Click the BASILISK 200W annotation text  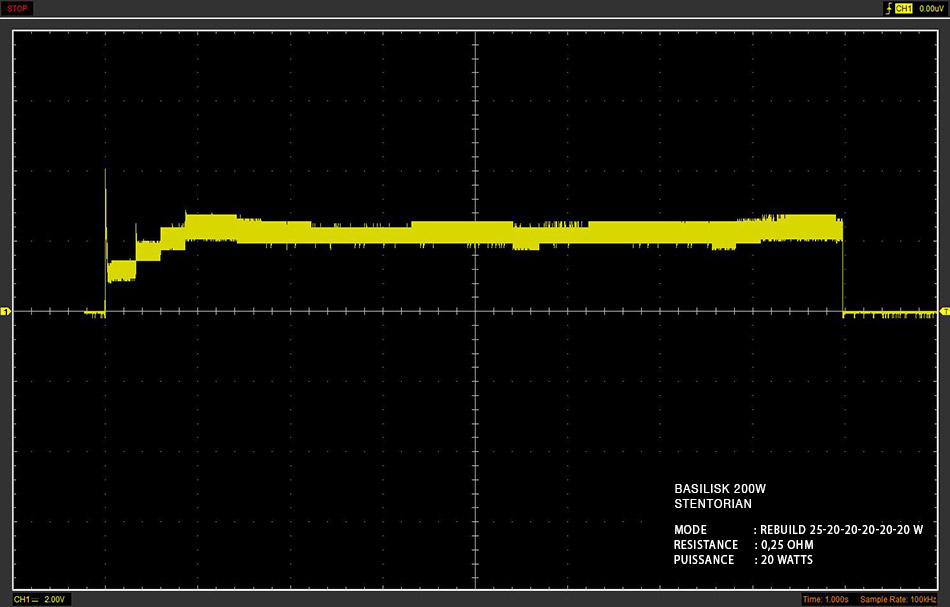pyautogui.click(x=720, y=488)
